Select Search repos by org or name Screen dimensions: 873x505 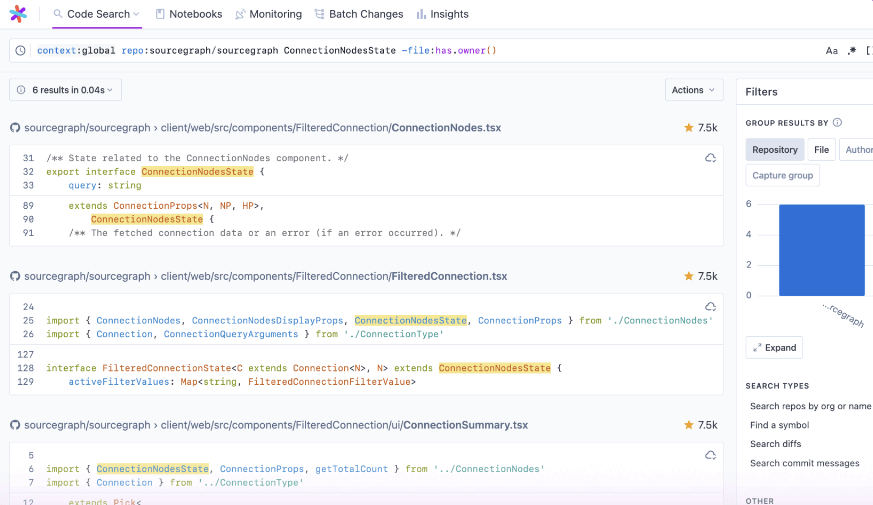pos(810,406)
